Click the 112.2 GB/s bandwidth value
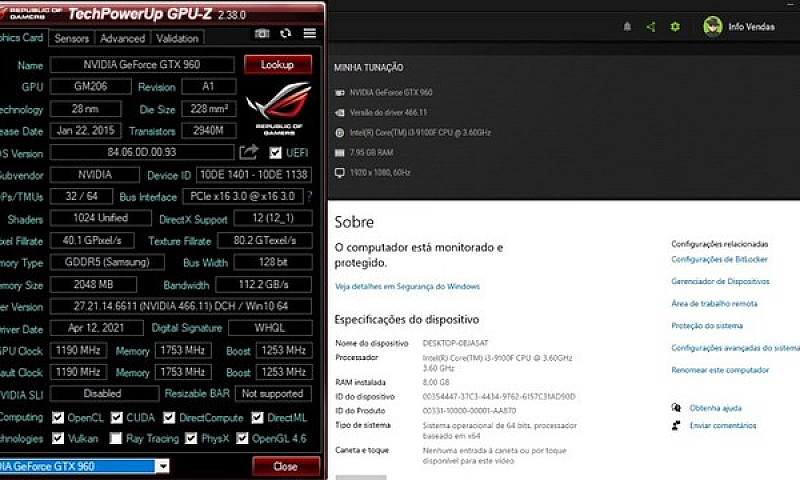This screenshot has height=480, width=800. coord(264,284)
